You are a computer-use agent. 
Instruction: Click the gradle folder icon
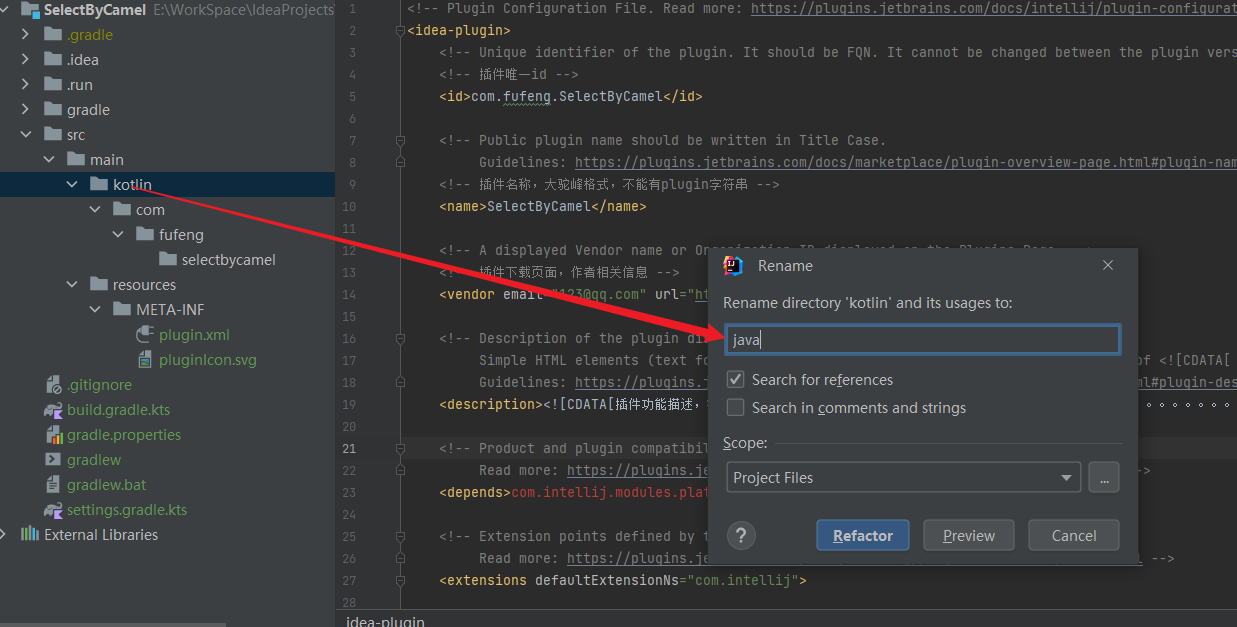click(x=52, y=109)
